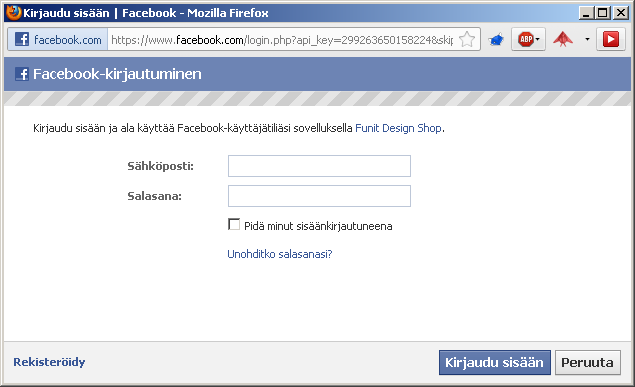
Task: Click the Firefox icon in the title bar
Action: [13, 13]
